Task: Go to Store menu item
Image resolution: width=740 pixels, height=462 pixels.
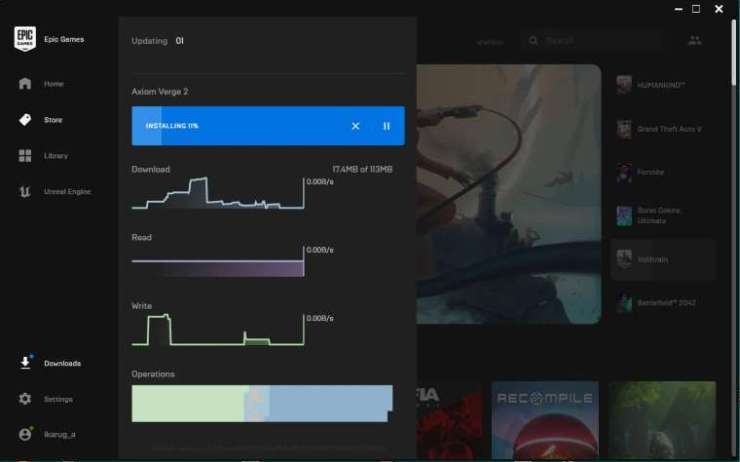Action: tap(53, 120)
